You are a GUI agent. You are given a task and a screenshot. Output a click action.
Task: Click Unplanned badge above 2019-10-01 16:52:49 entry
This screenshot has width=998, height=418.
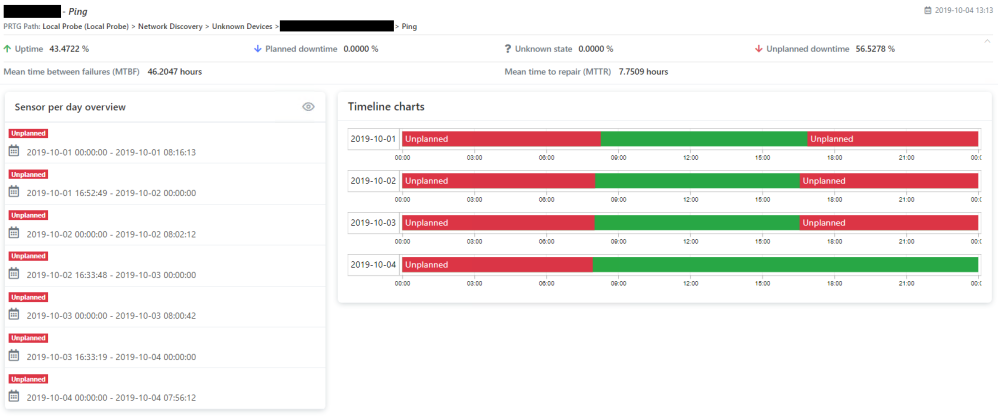(x=28, y=174)
